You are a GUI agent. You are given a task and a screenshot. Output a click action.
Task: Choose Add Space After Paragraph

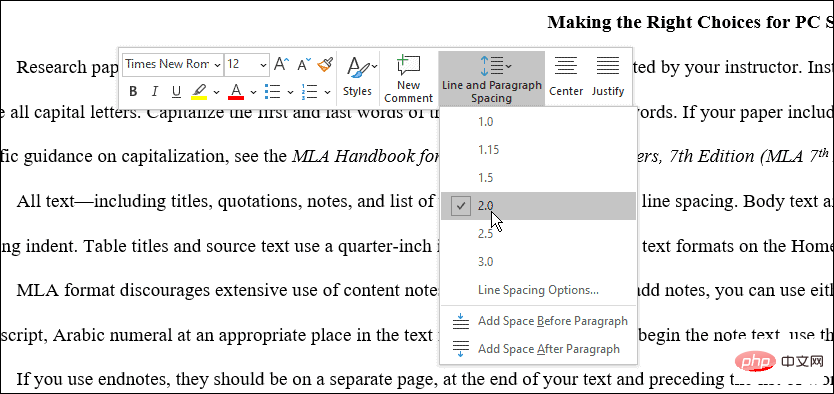pyautogui.click(x=538, y=349)
